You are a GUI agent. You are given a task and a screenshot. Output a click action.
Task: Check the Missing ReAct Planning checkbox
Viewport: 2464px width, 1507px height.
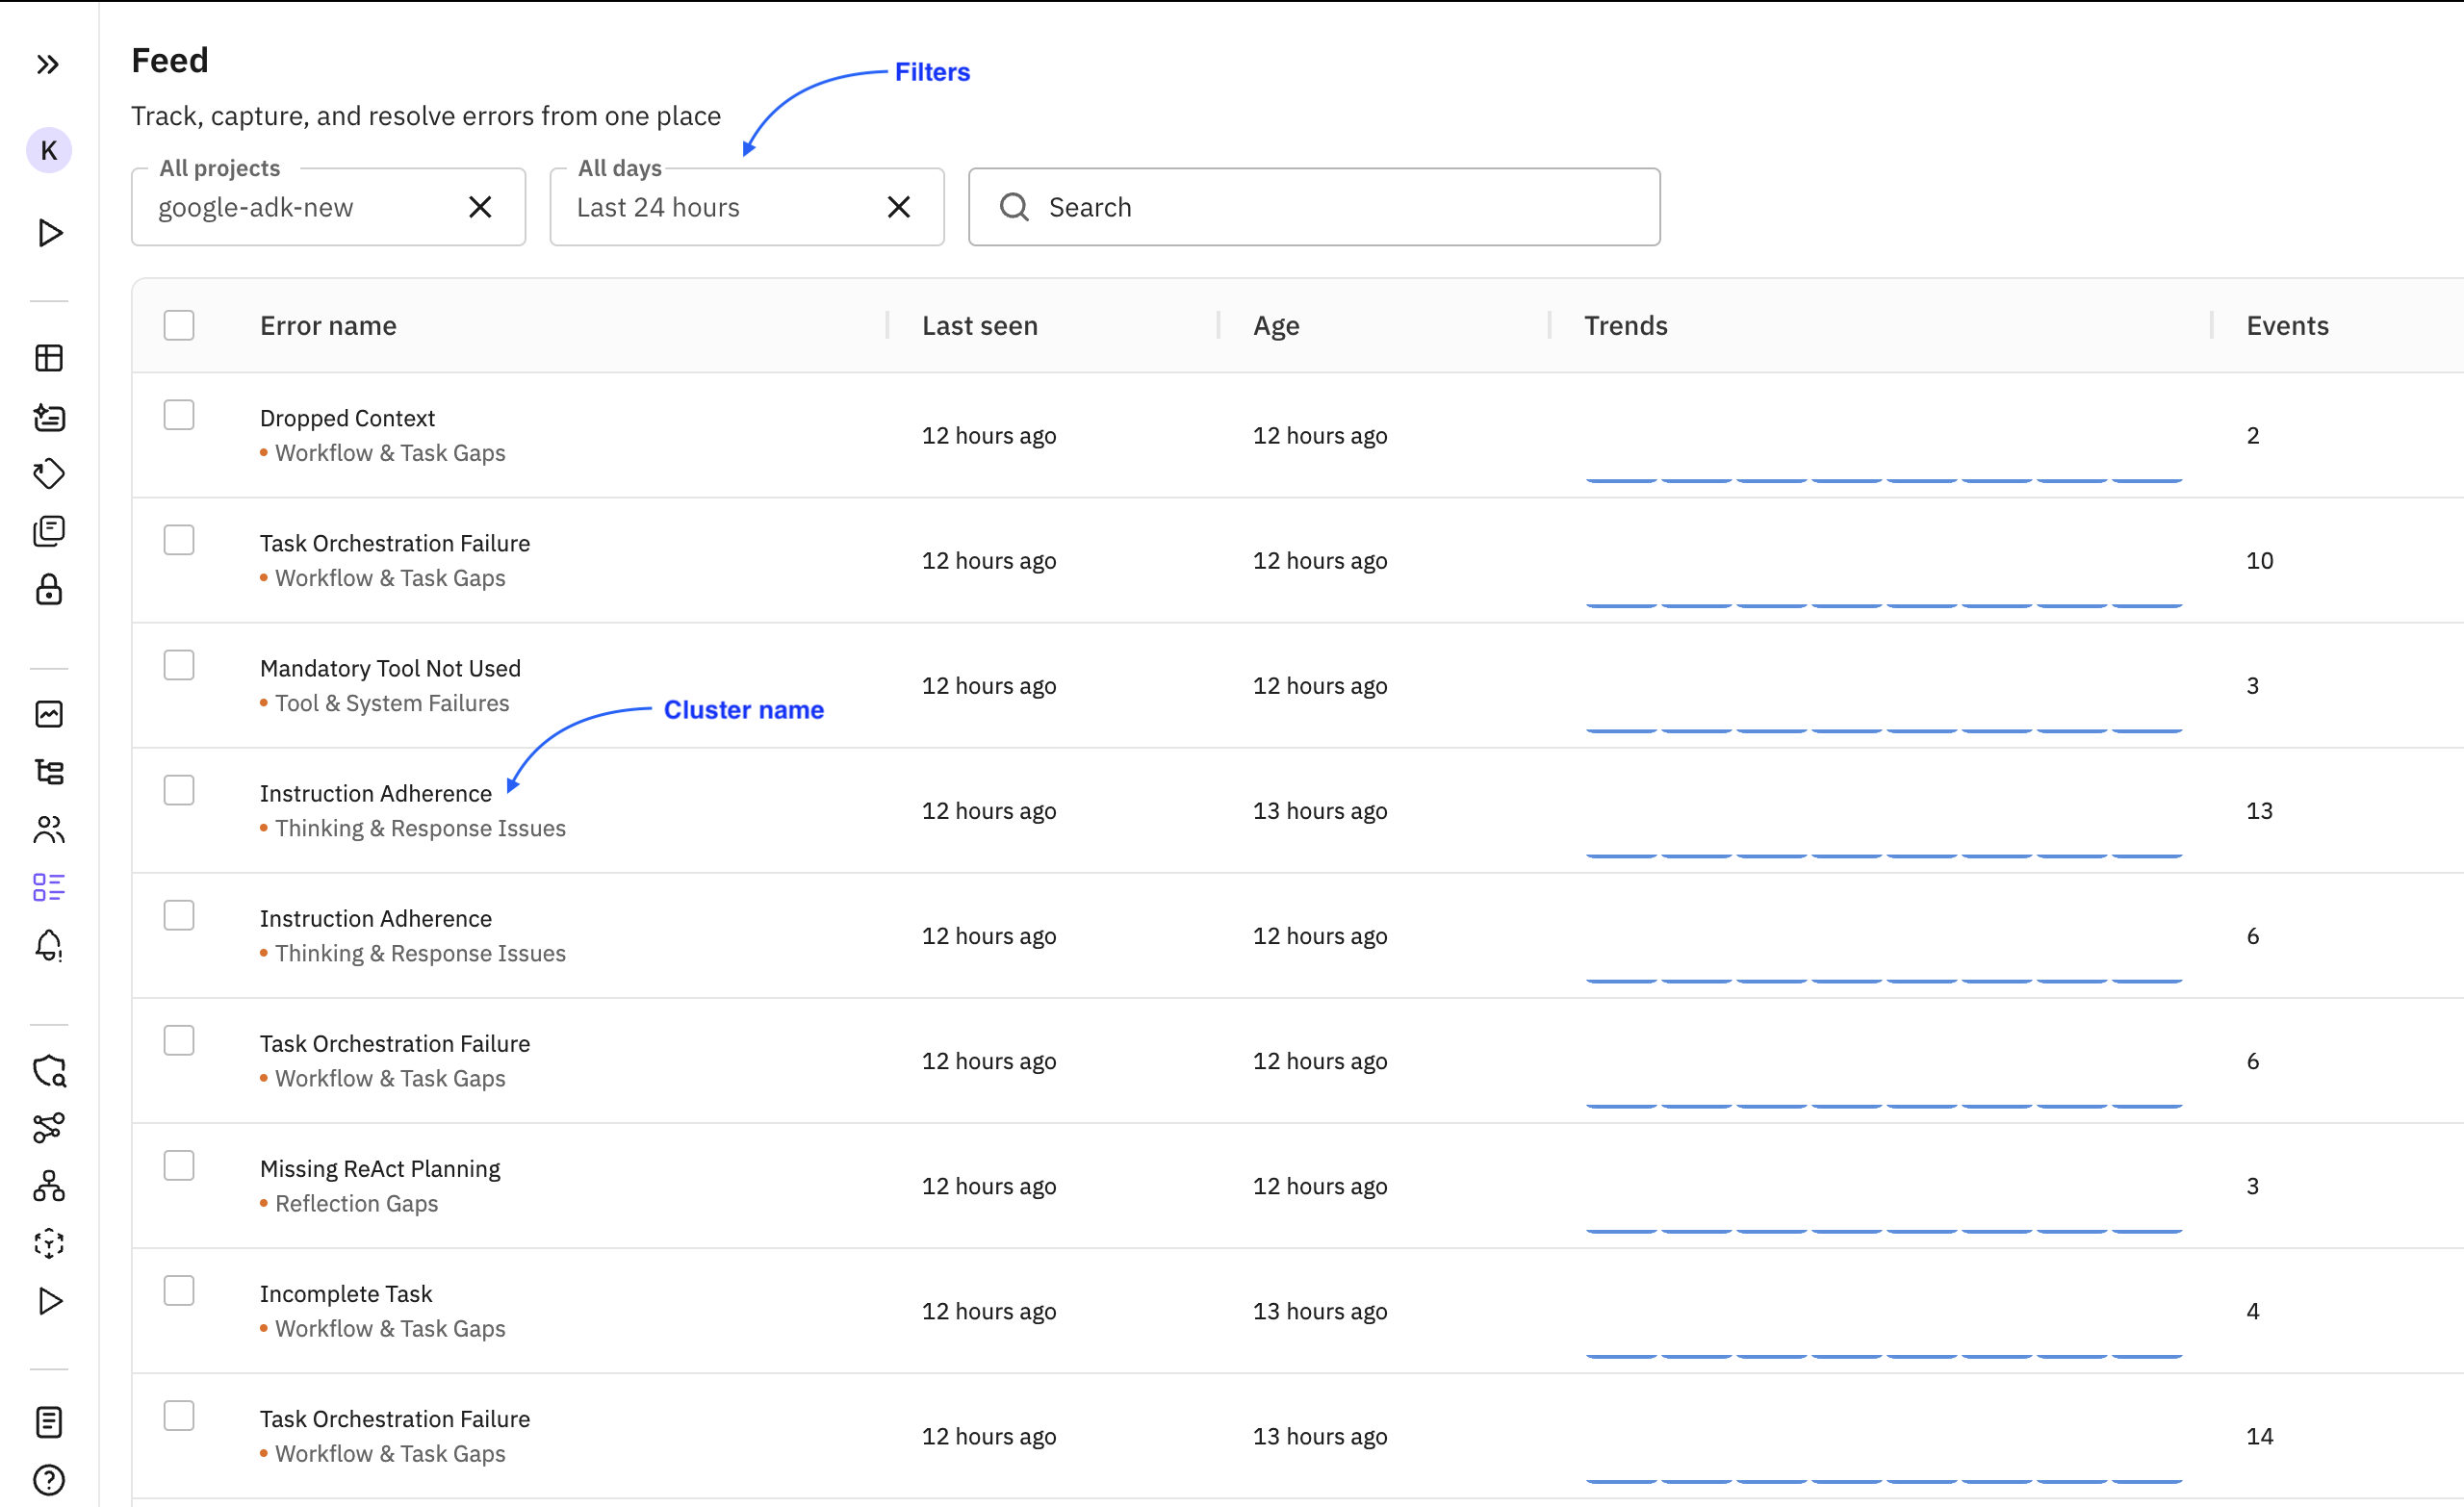coord(179,1164)
